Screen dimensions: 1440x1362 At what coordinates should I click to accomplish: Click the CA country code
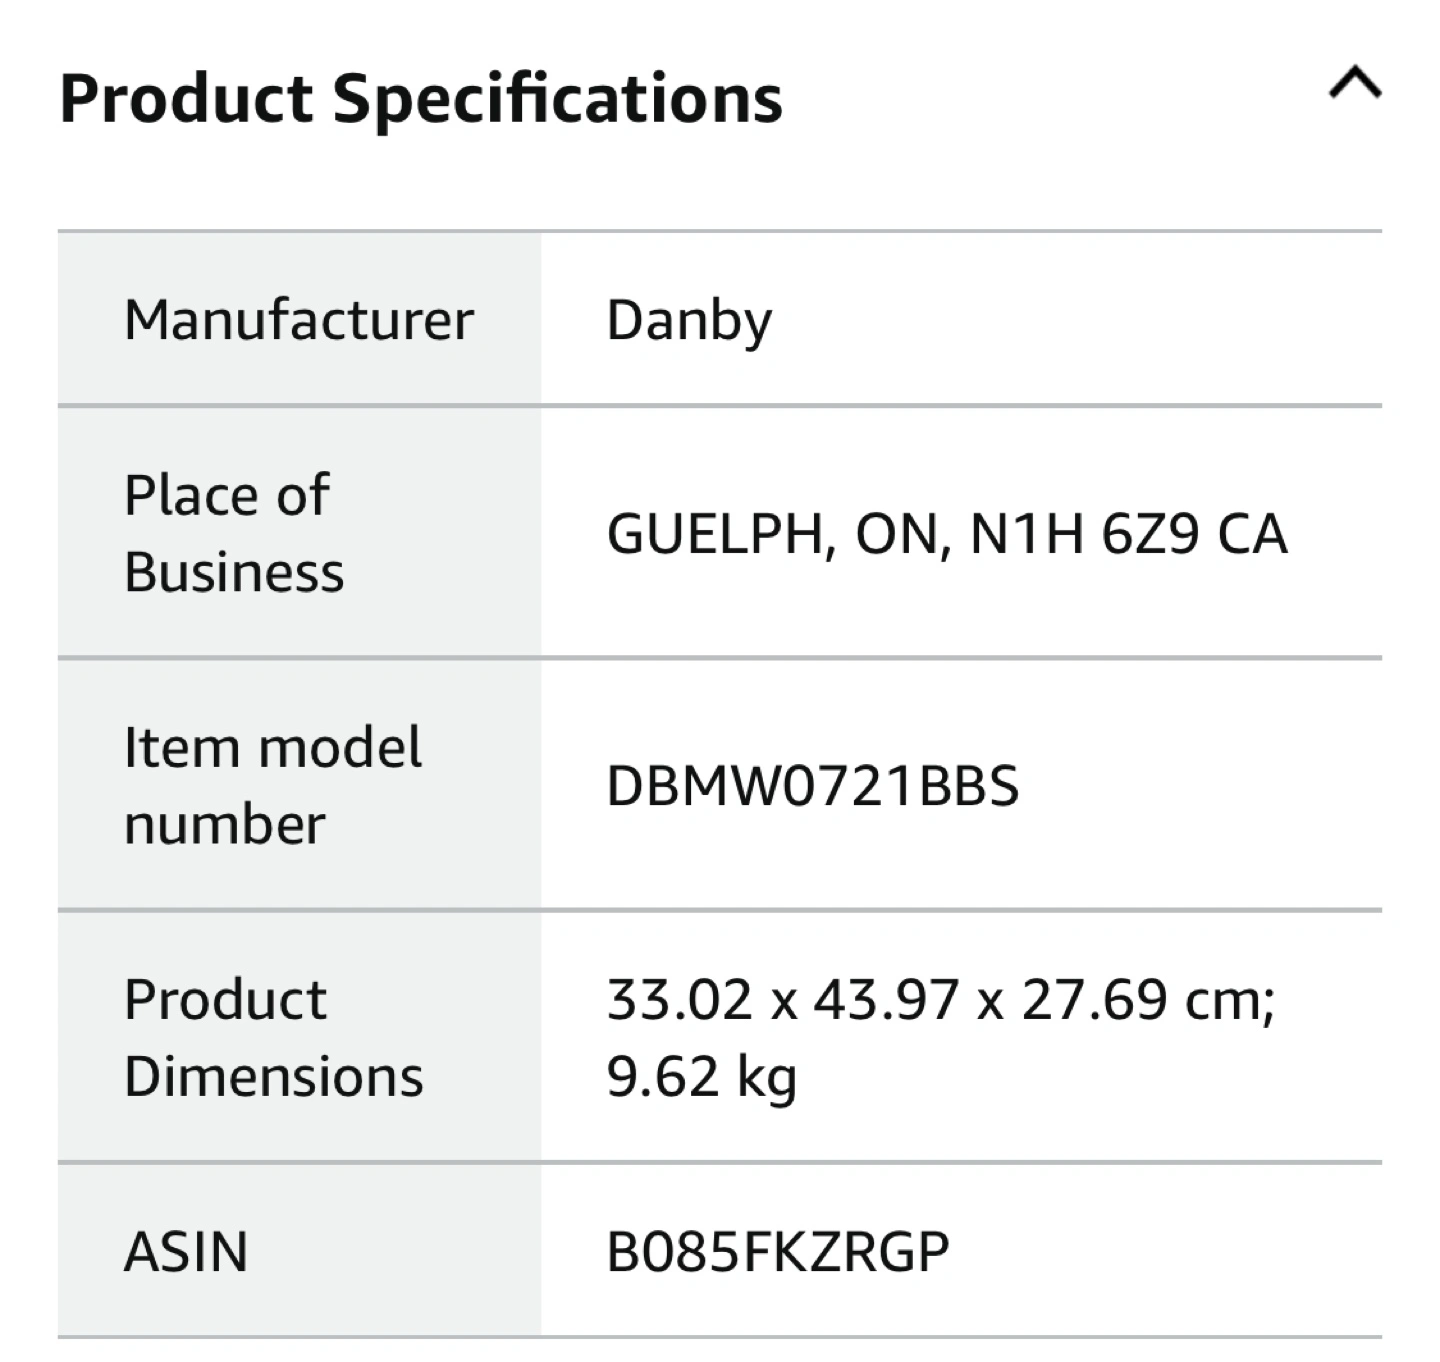tap(1252, 534)
